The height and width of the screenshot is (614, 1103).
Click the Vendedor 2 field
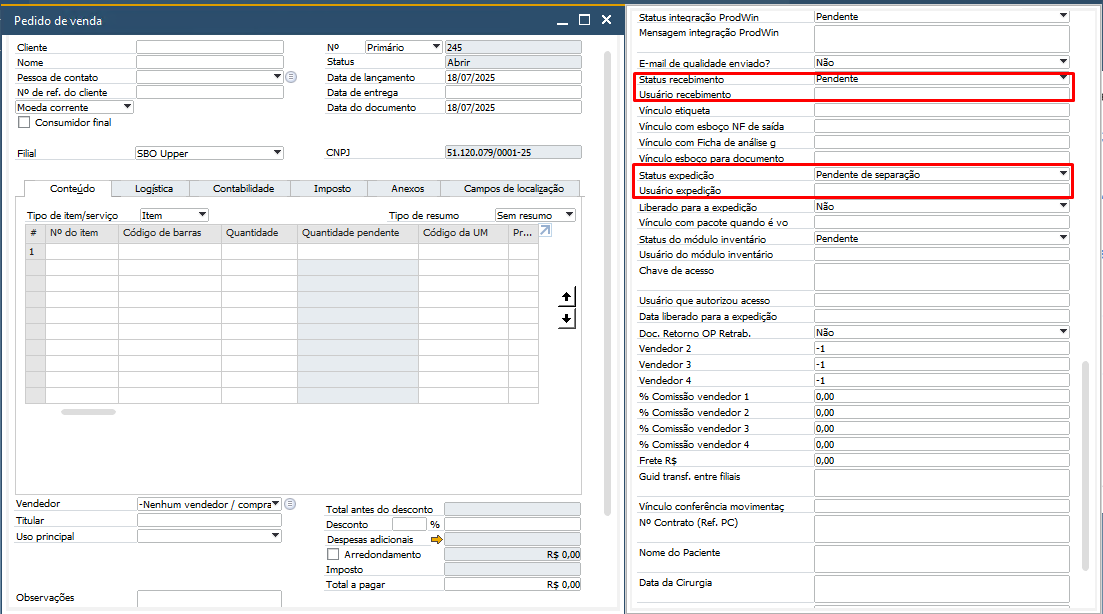click(941, 348)
